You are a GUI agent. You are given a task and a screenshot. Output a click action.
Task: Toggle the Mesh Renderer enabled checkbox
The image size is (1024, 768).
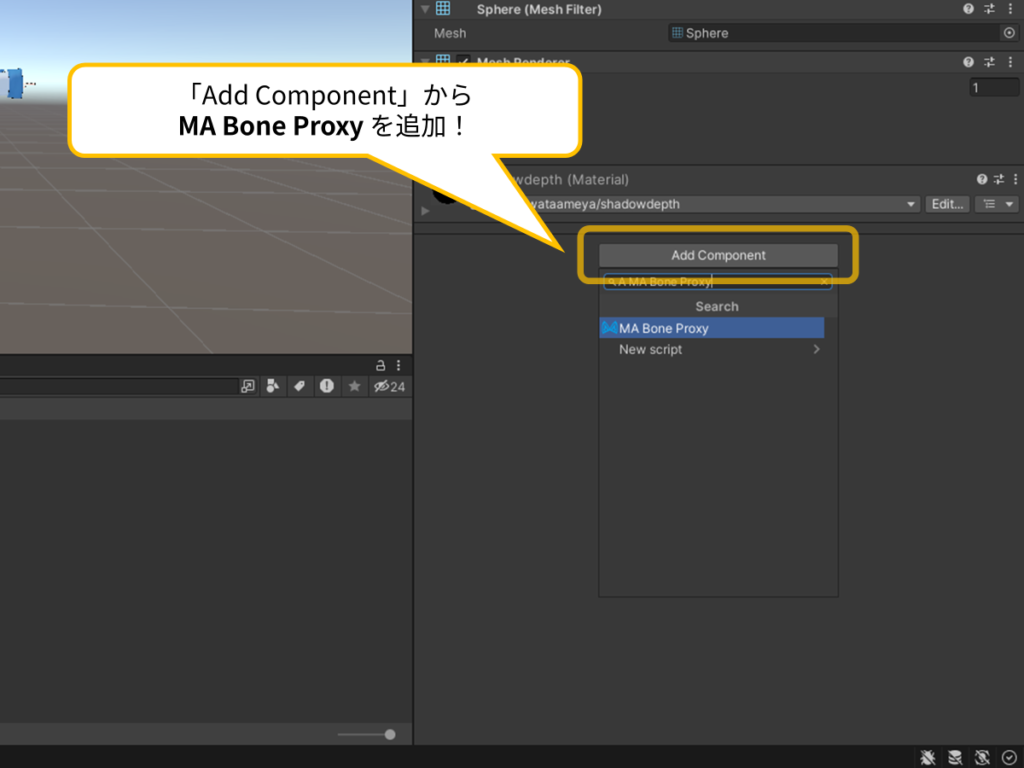pos(464,62)
